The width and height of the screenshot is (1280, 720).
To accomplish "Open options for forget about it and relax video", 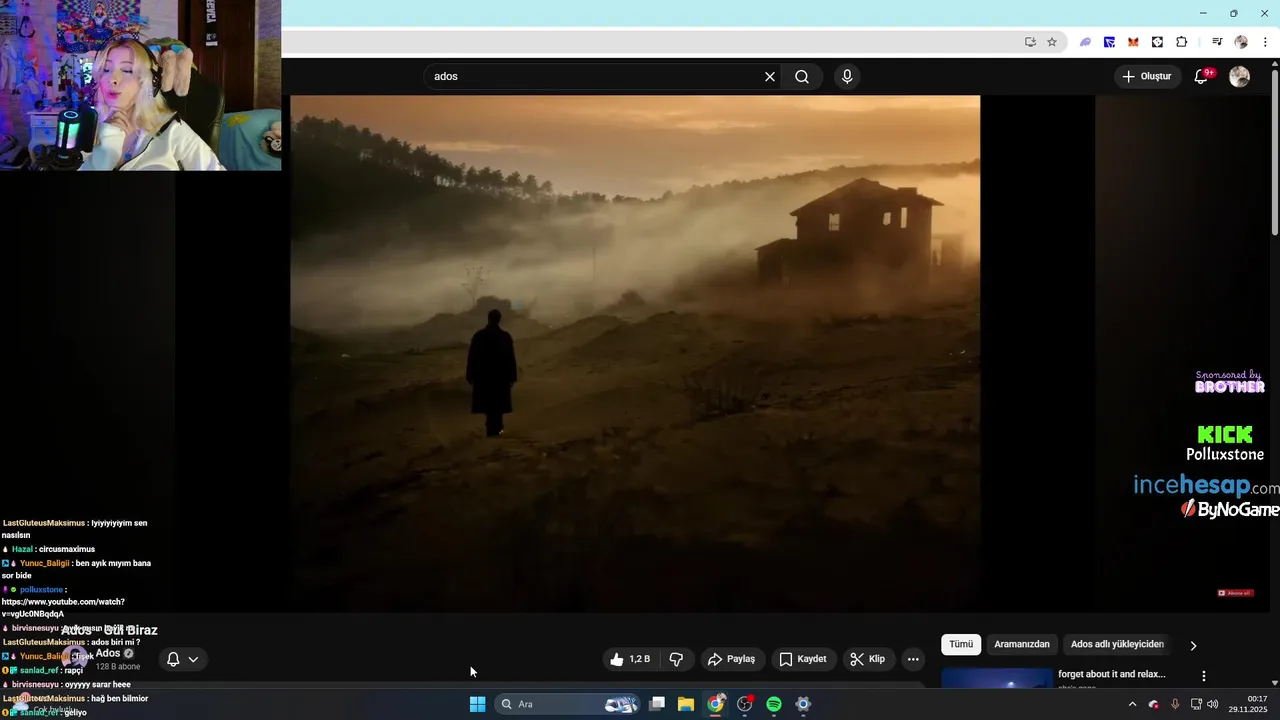I will tap(1204, 676).
